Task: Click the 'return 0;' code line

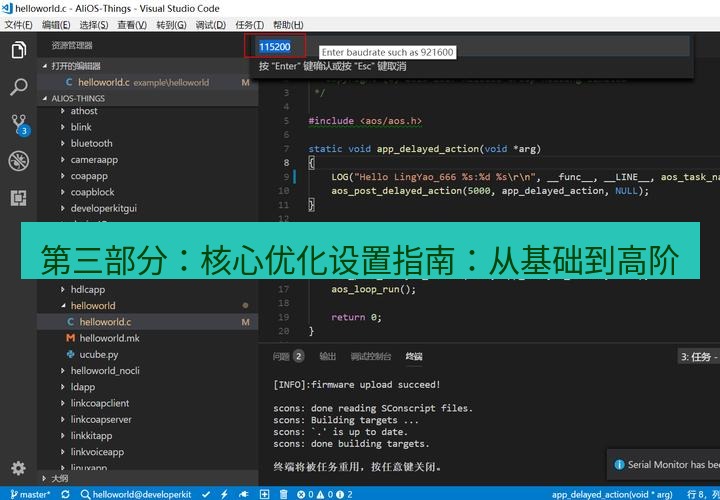Action: [356, 317]
